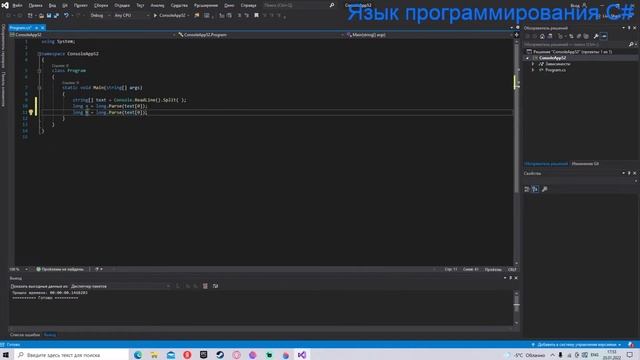The height and width of the screenshot is (360, 640).
Task: Select Program.cs in Solution Explorer
Action: (556, 70)
